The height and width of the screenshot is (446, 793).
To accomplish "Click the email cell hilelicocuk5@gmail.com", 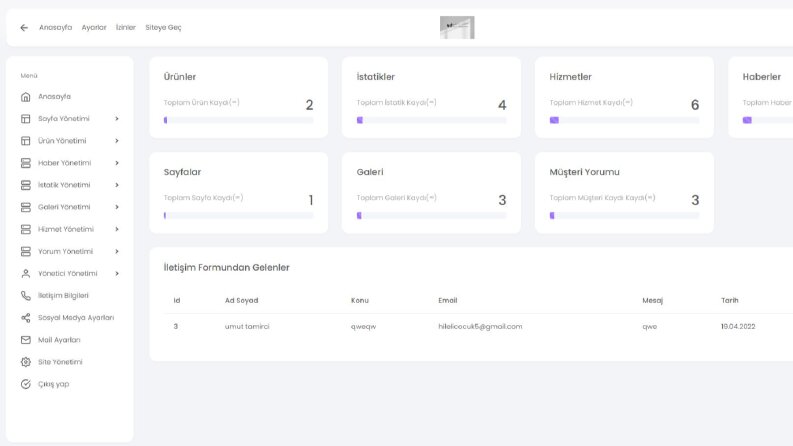I will click(x=480, y=327).
